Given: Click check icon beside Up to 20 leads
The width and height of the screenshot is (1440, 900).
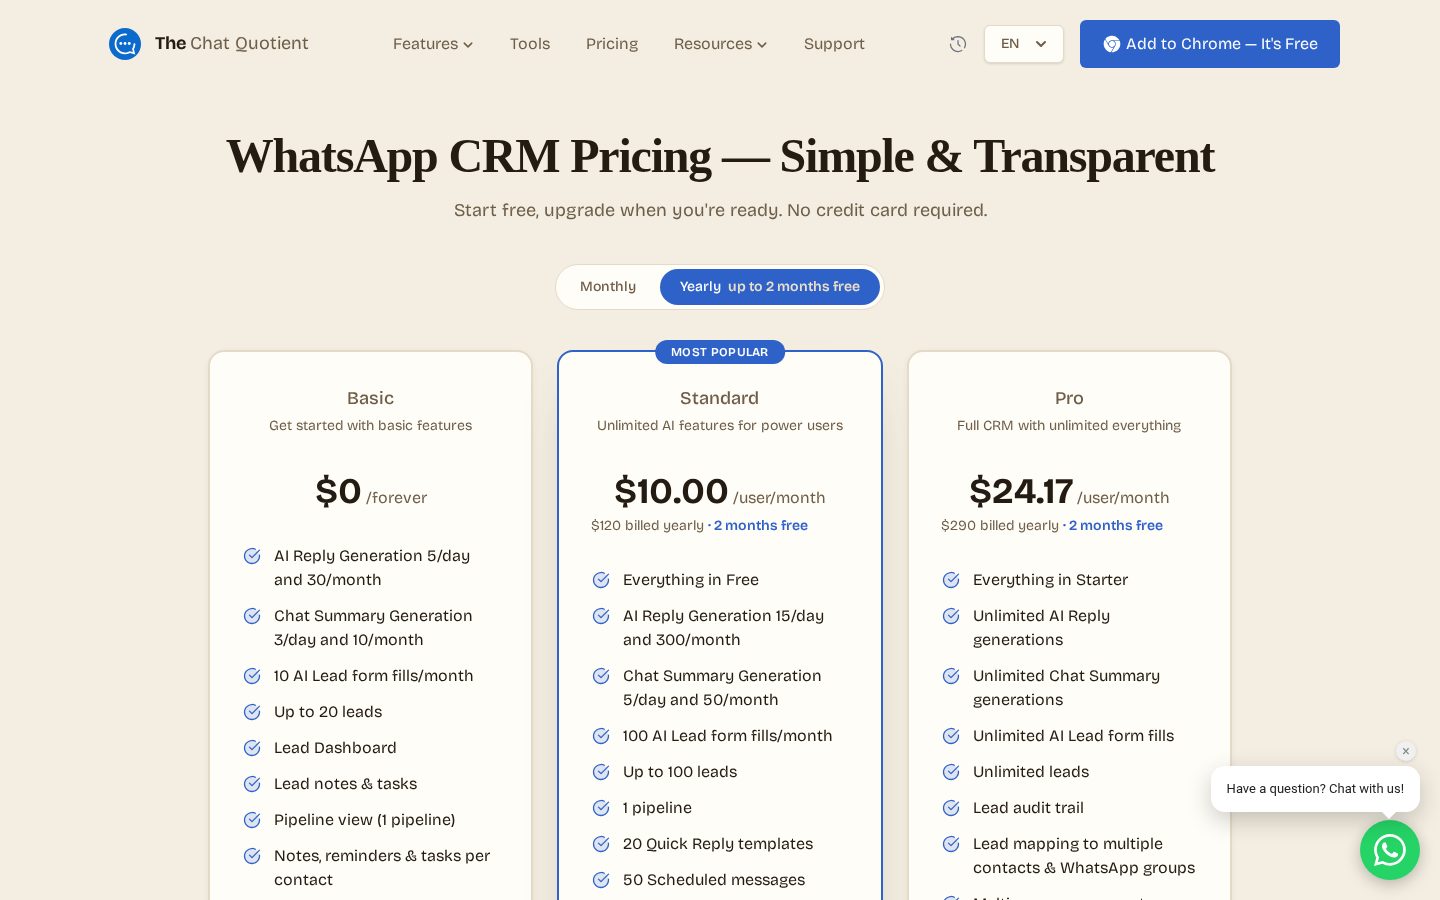Looking at the screenshot, I should [253, 712].
